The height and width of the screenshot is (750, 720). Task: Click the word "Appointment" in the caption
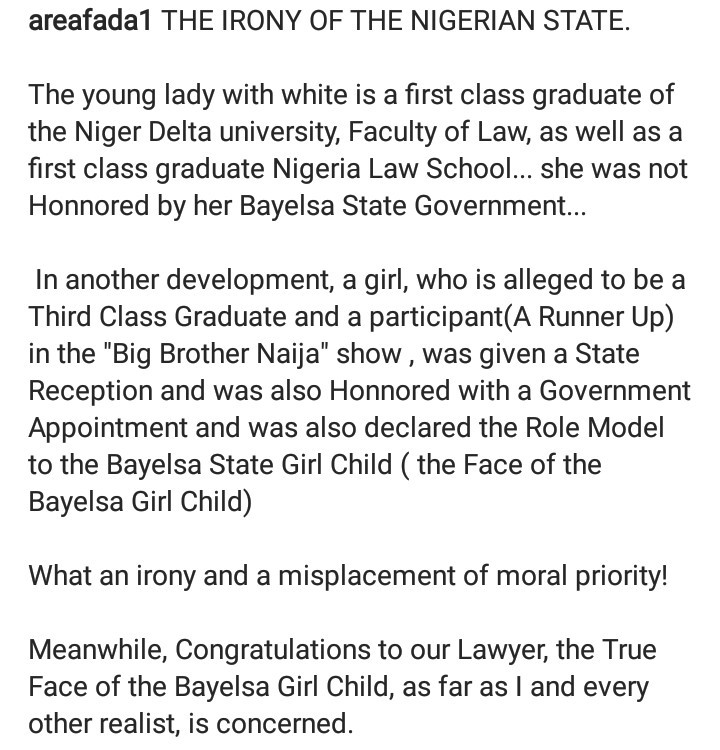coord(108,428)
